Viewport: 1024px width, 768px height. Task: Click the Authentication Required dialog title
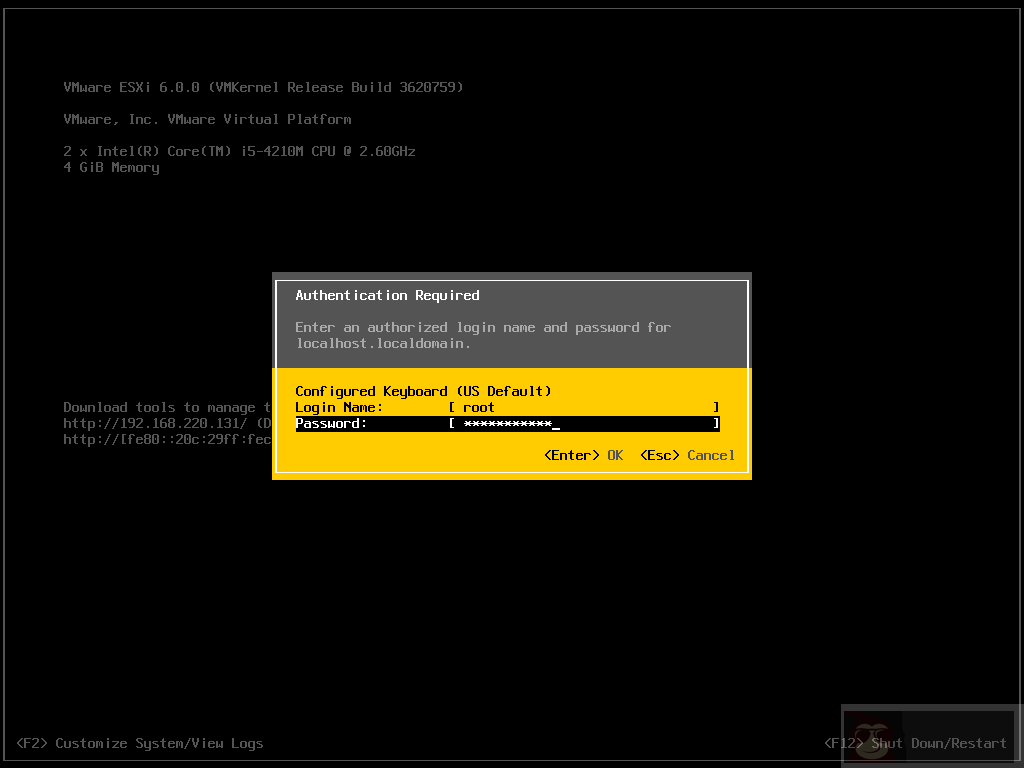387,295
